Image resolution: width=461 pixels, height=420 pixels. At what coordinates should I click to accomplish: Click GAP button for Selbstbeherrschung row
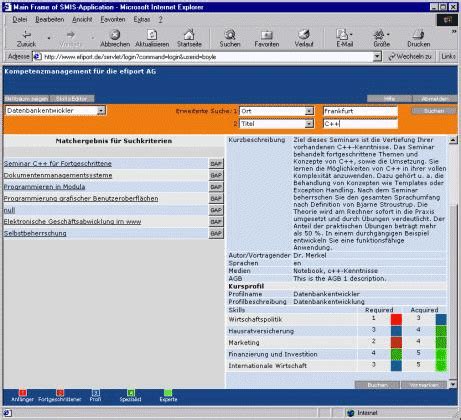216,233
